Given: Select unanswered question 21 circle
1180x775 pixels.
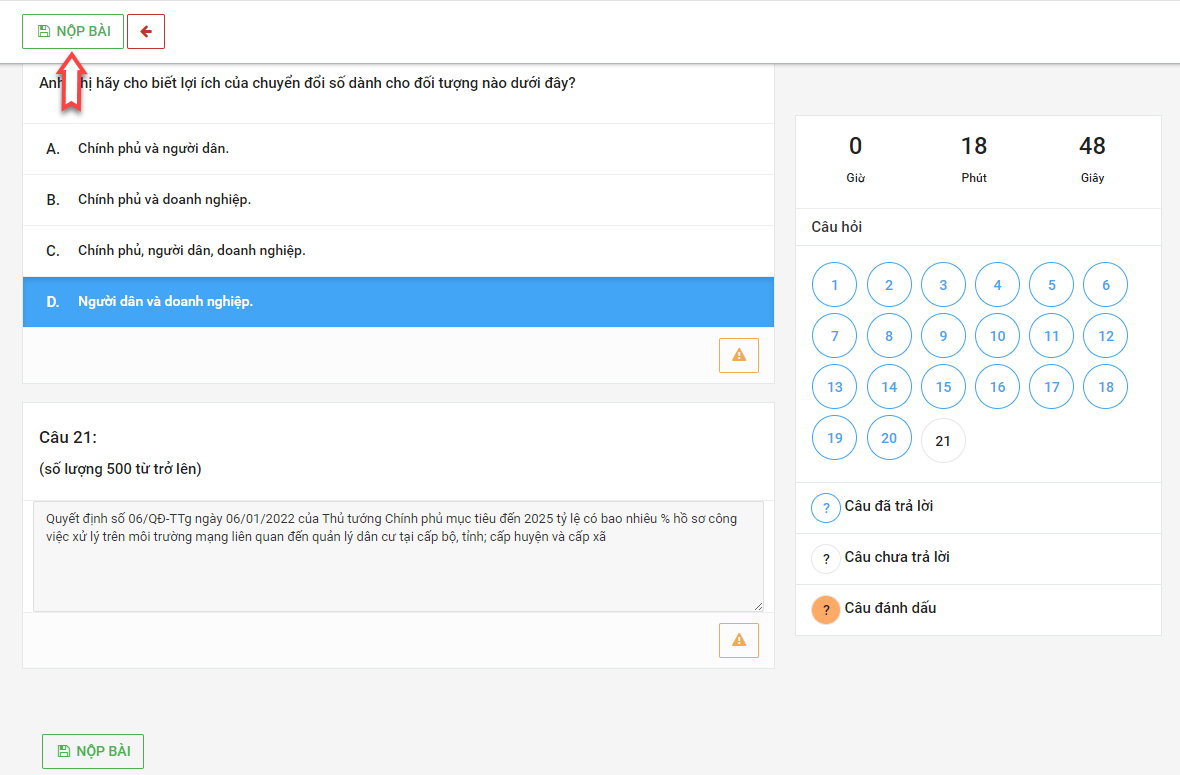Looking at the screenshot, I should coord(943,441).
